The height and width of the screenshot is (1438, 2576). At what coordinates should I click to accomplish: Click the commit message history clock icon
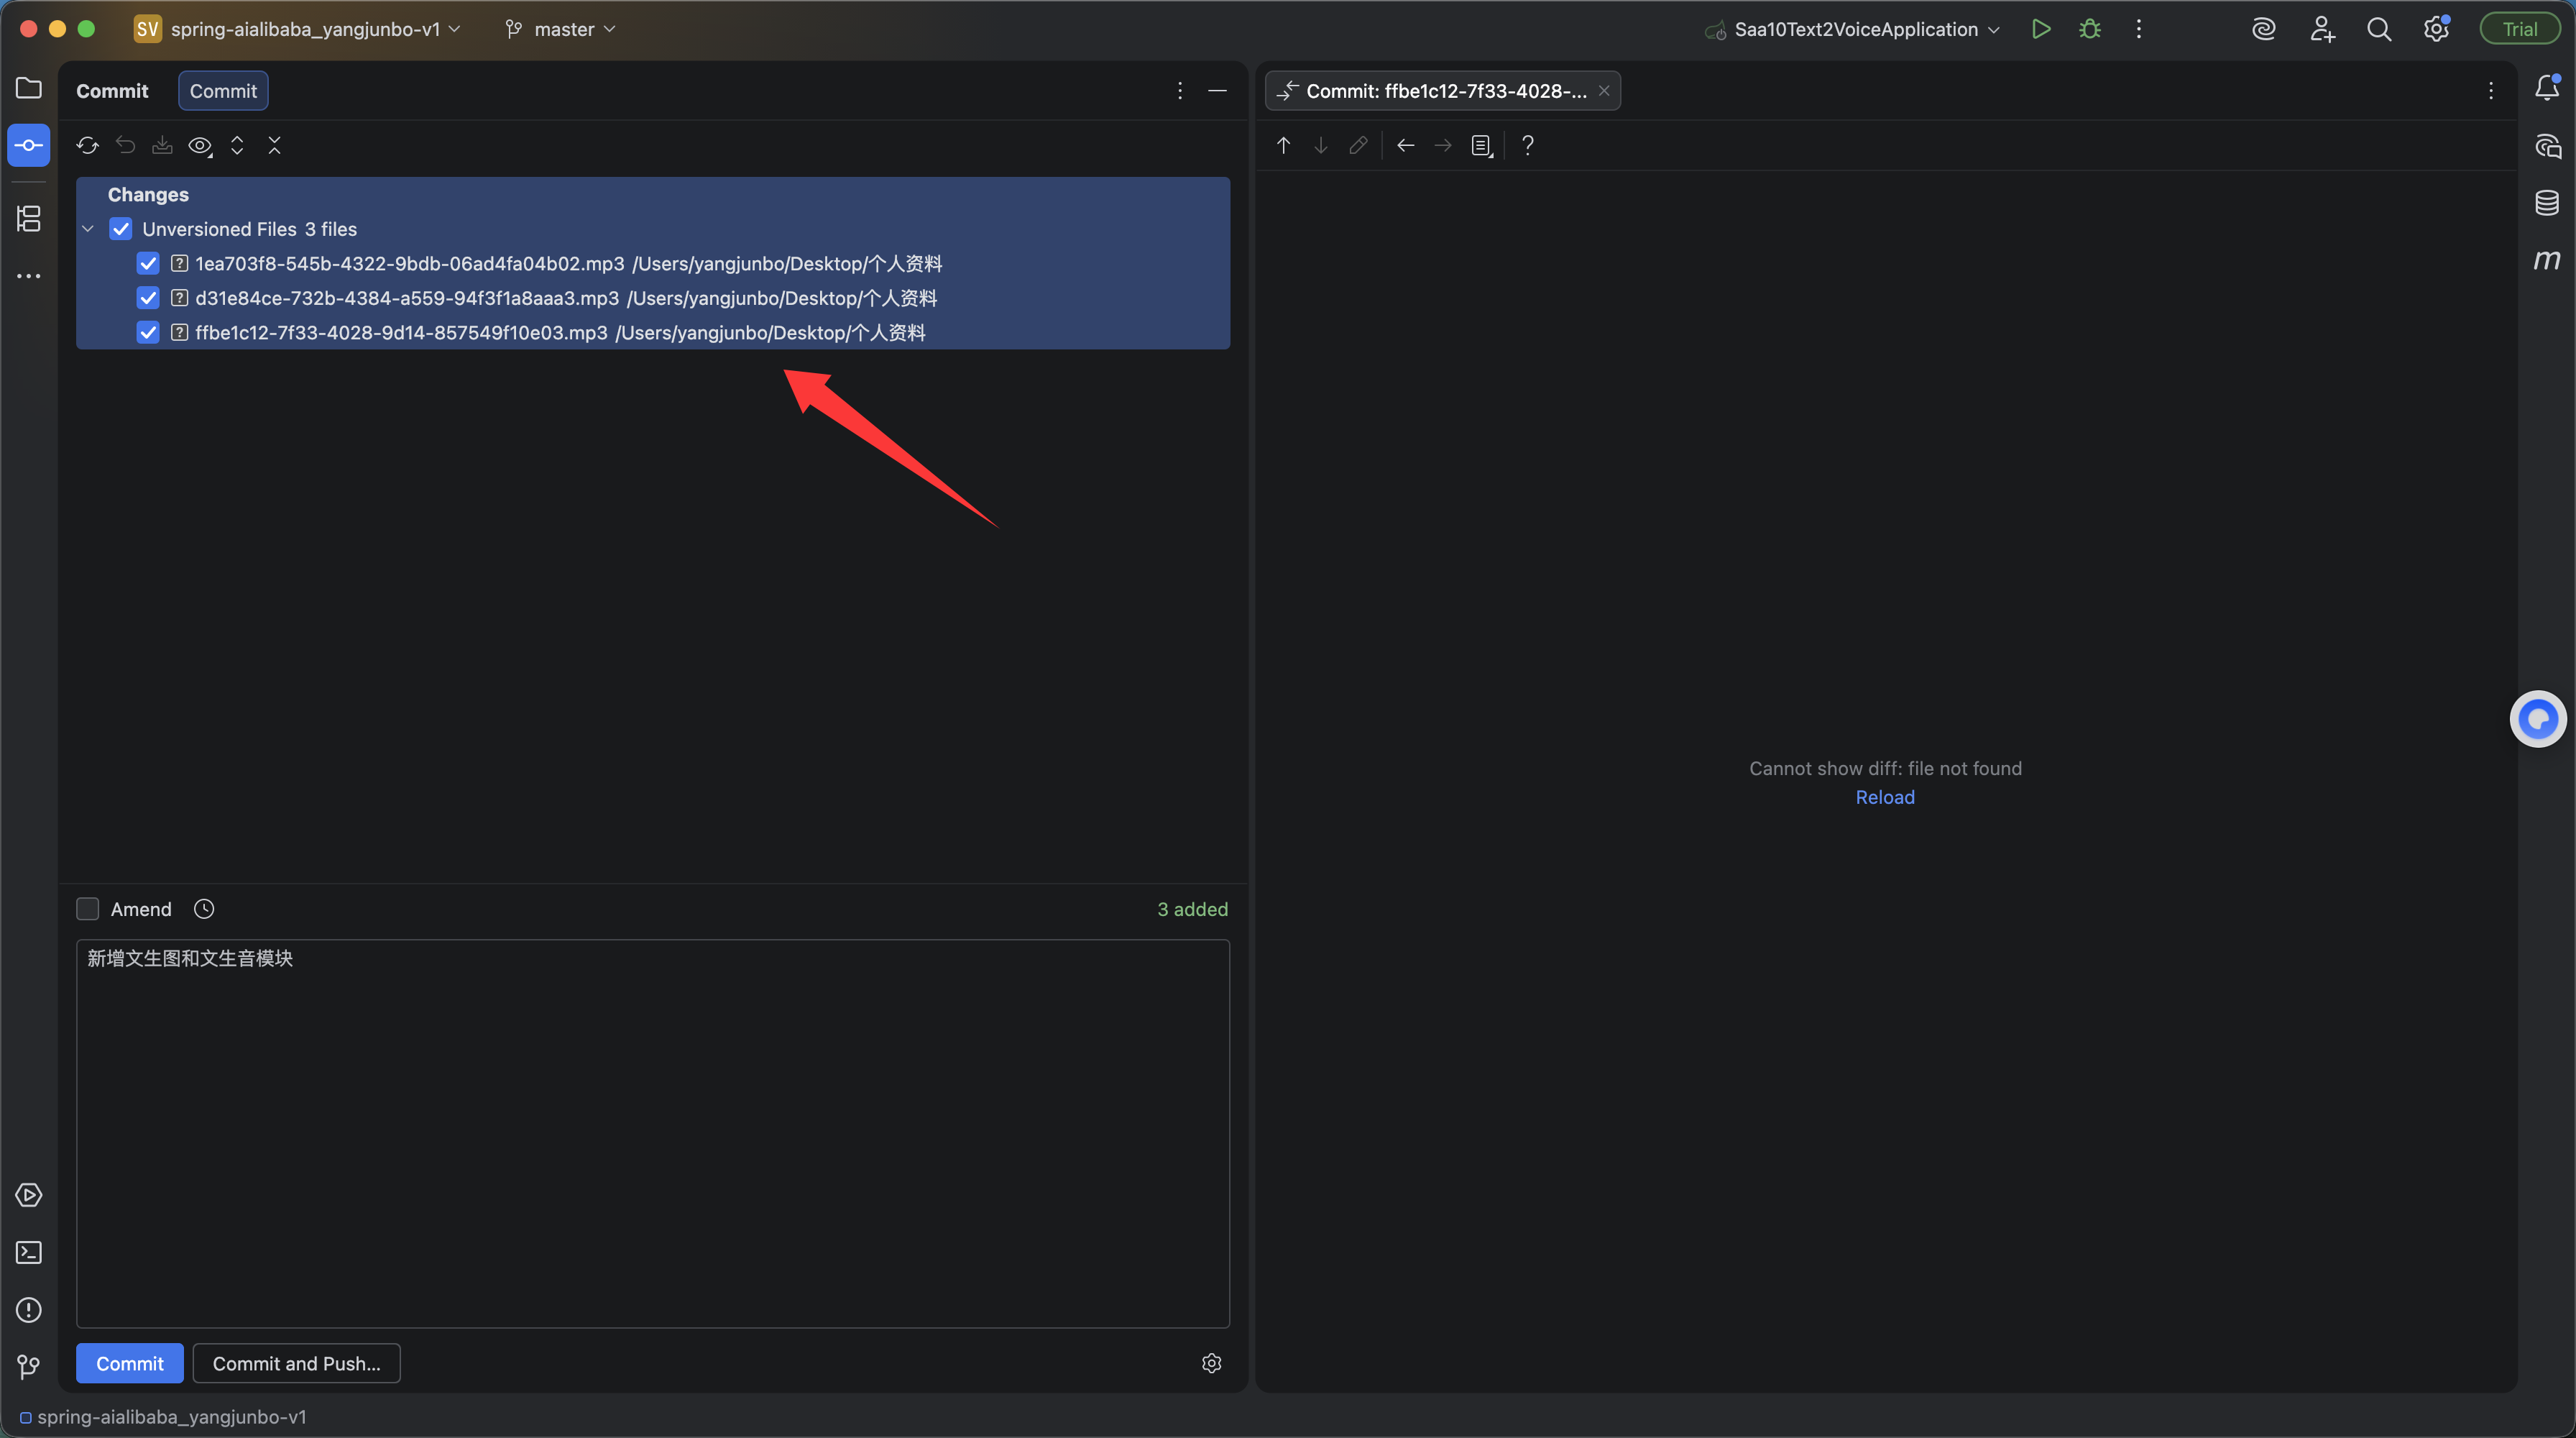(x=204, y=909)
